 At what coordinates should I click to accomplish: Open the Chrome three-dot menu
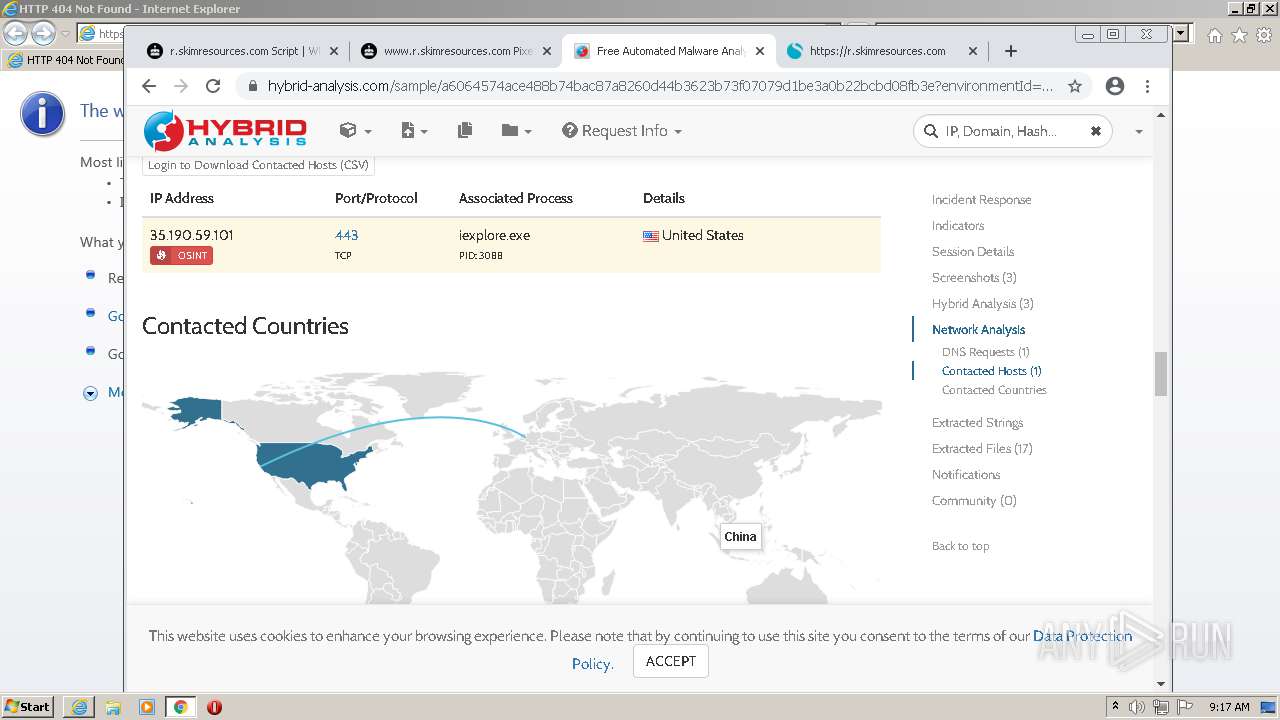click(1147, 86)
